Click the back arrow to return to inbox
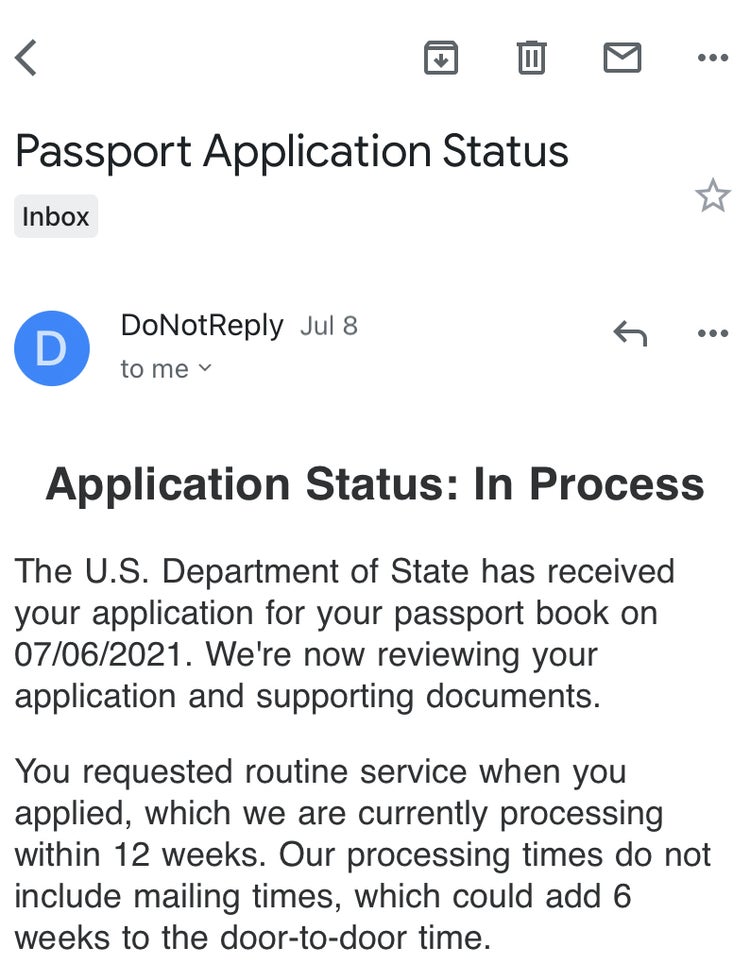The height and width of the screenshot is (964, 750). (25, 57)
